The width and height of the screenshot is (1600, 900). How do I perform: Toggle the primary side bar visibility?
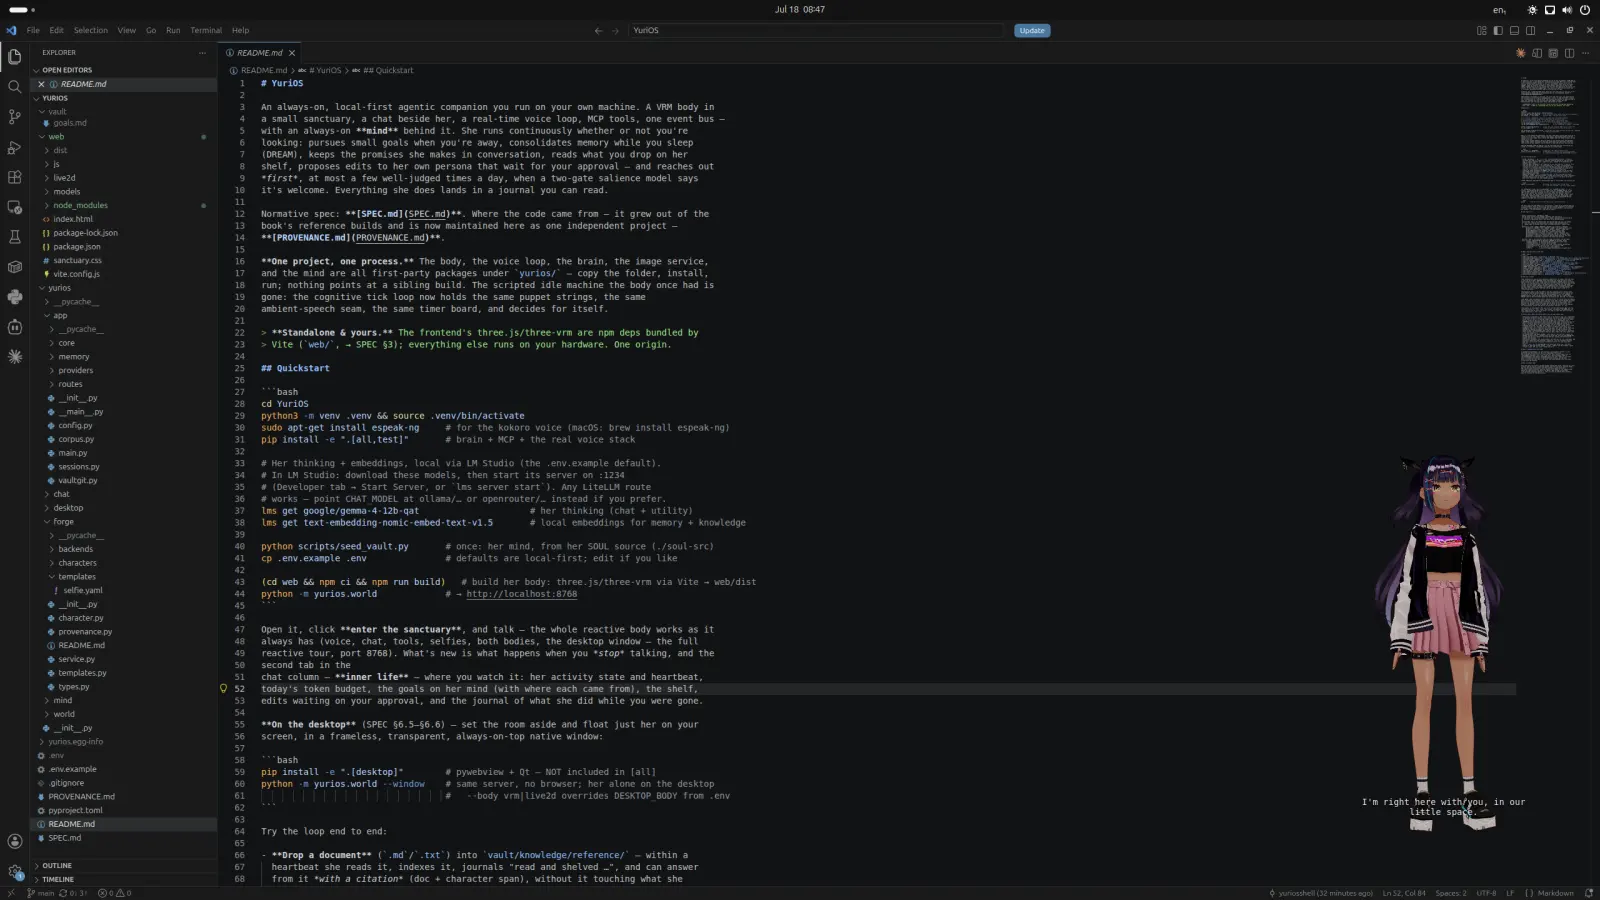[1498, 31]
